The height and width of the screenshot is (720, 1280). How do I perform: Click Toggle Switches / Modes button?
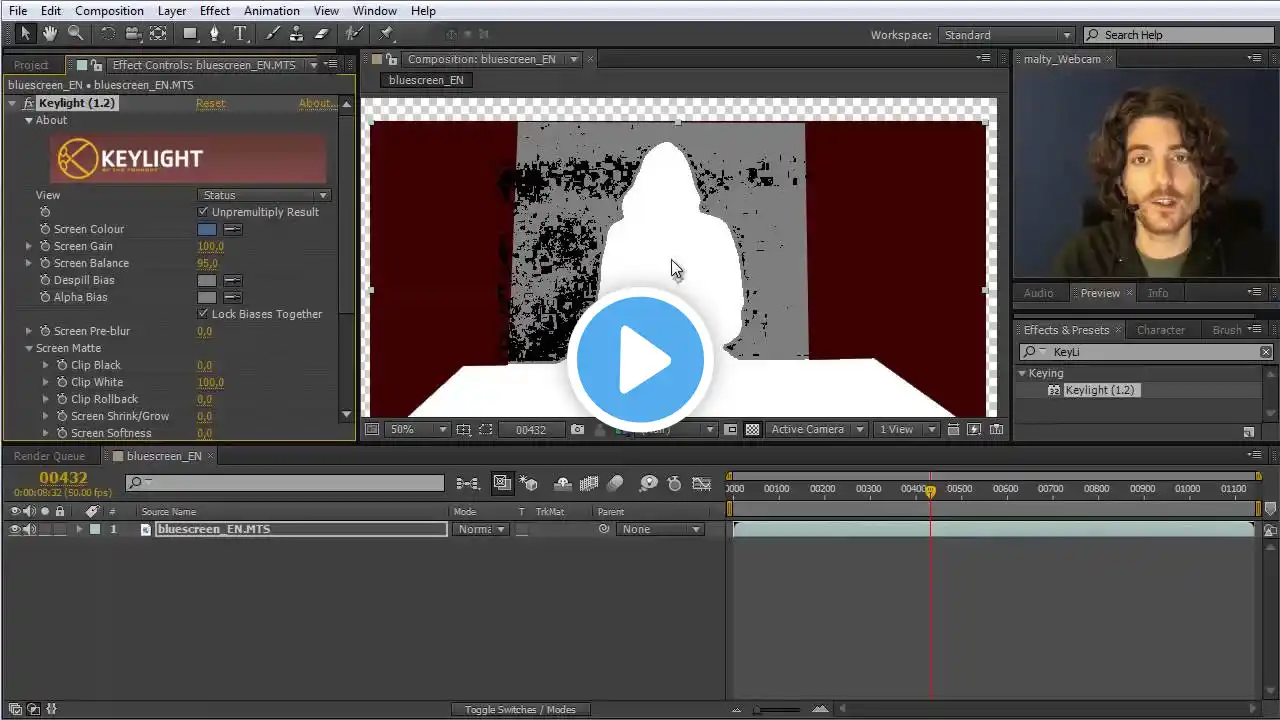pos(520,710)
